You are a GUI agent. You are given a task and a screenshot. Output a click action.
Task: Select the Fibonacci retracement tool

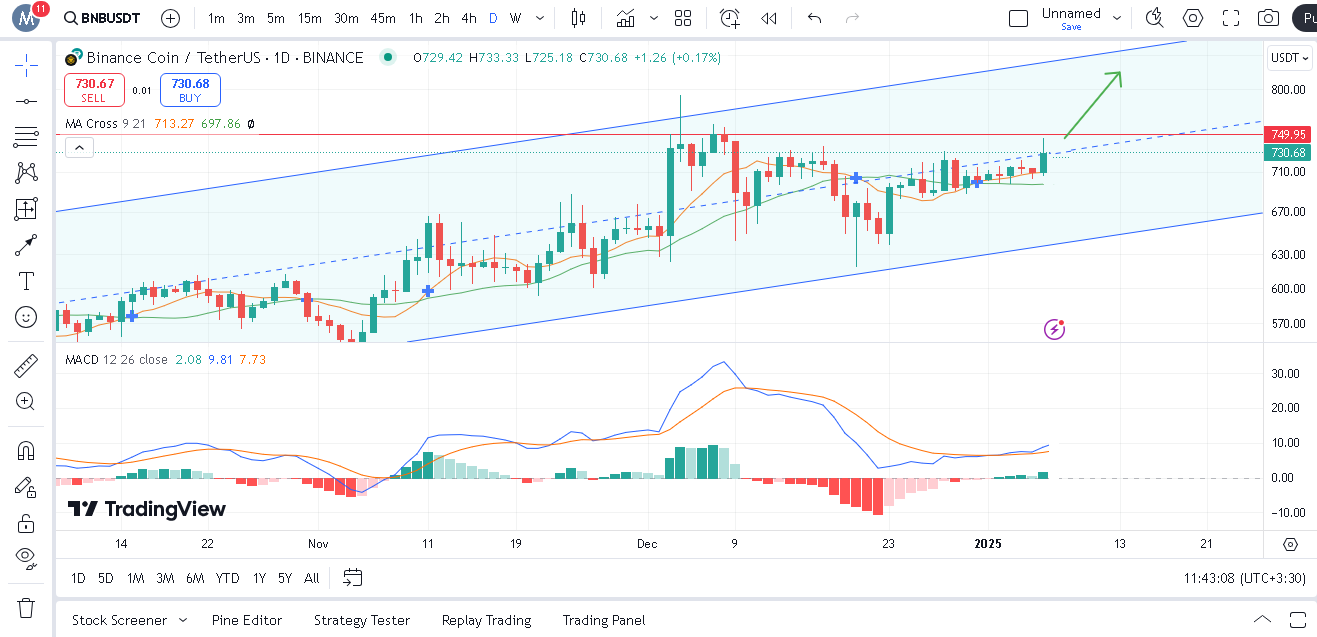[x=26, y=137]
